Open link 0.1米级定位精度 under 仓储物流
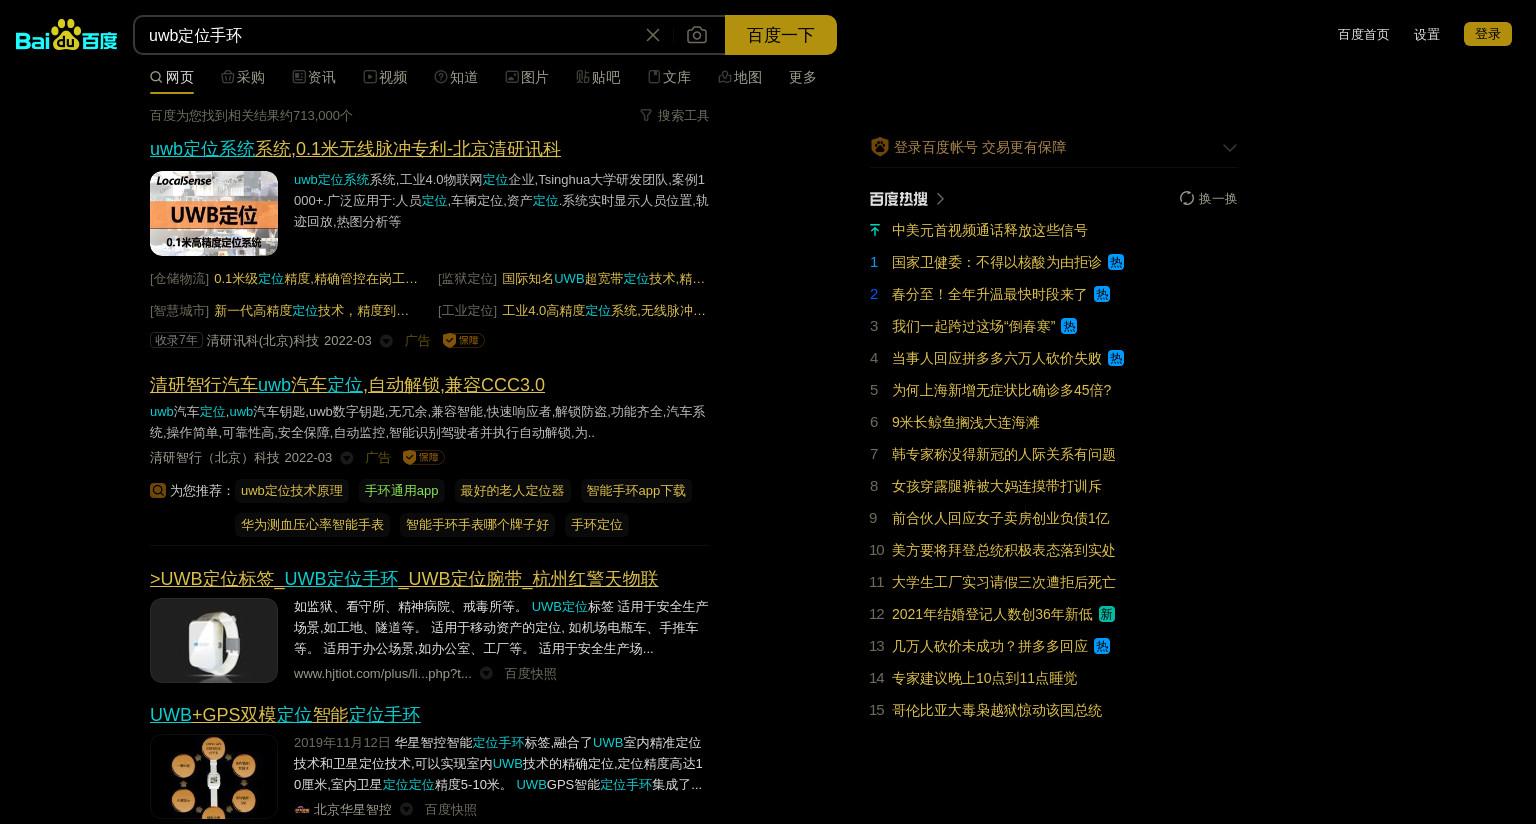 (x=316, y=279)
